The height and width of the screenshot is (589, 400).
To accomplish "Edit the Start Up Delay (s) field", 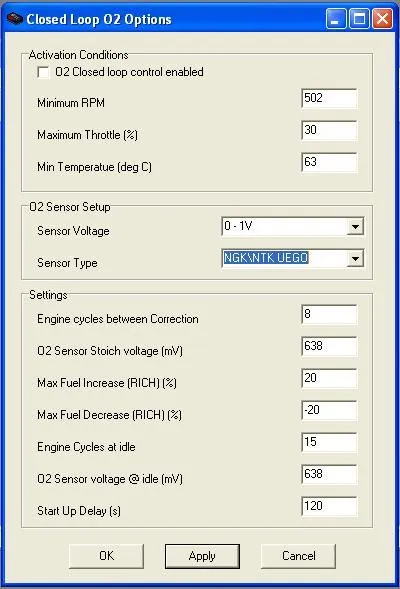I will coord(329,506).
